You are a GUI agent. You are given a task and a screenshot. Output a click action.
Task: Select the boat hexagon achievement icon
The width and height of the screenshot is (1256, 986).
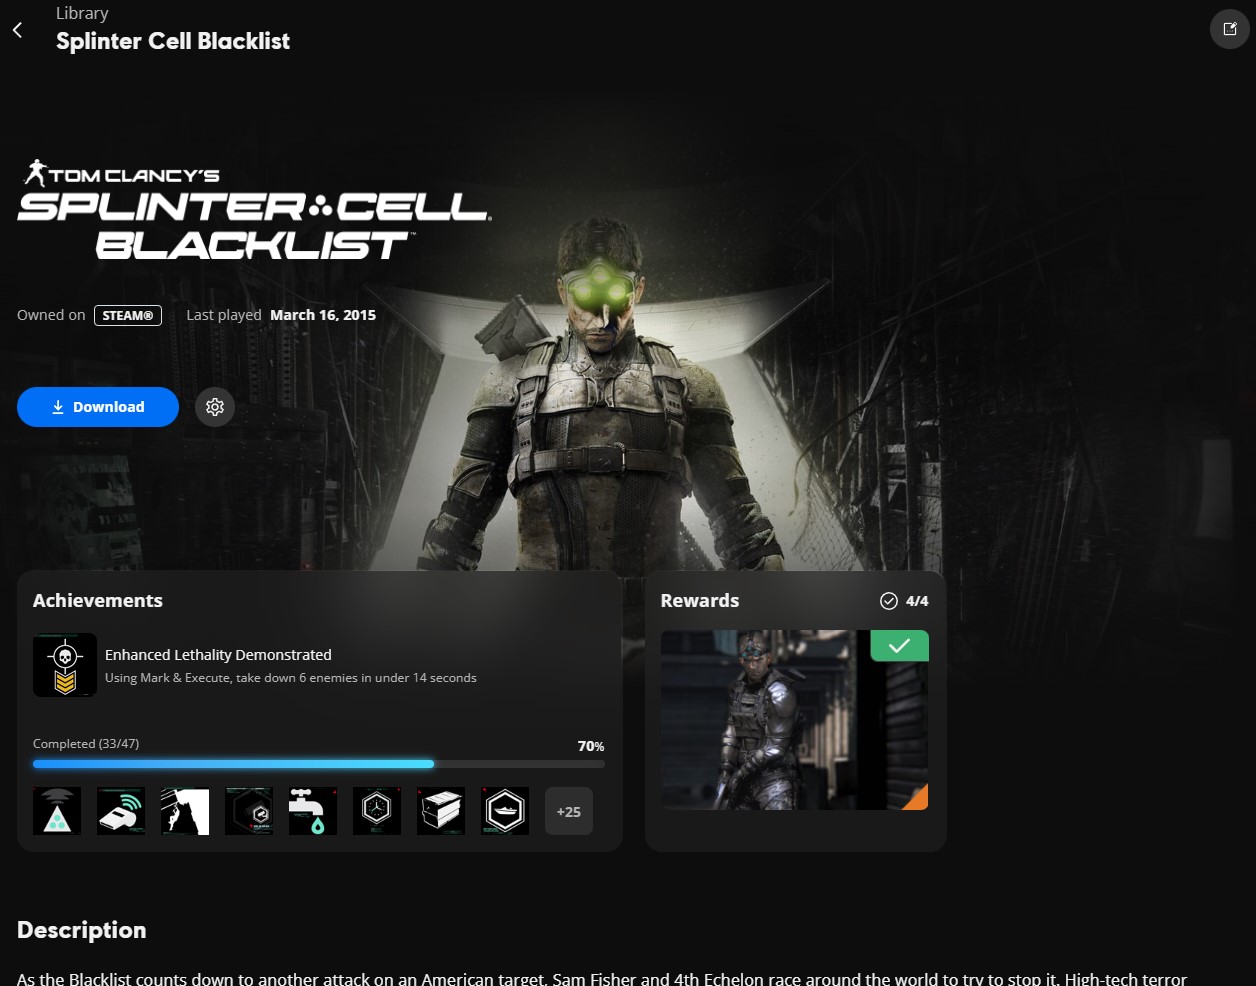tap(505, 811)
